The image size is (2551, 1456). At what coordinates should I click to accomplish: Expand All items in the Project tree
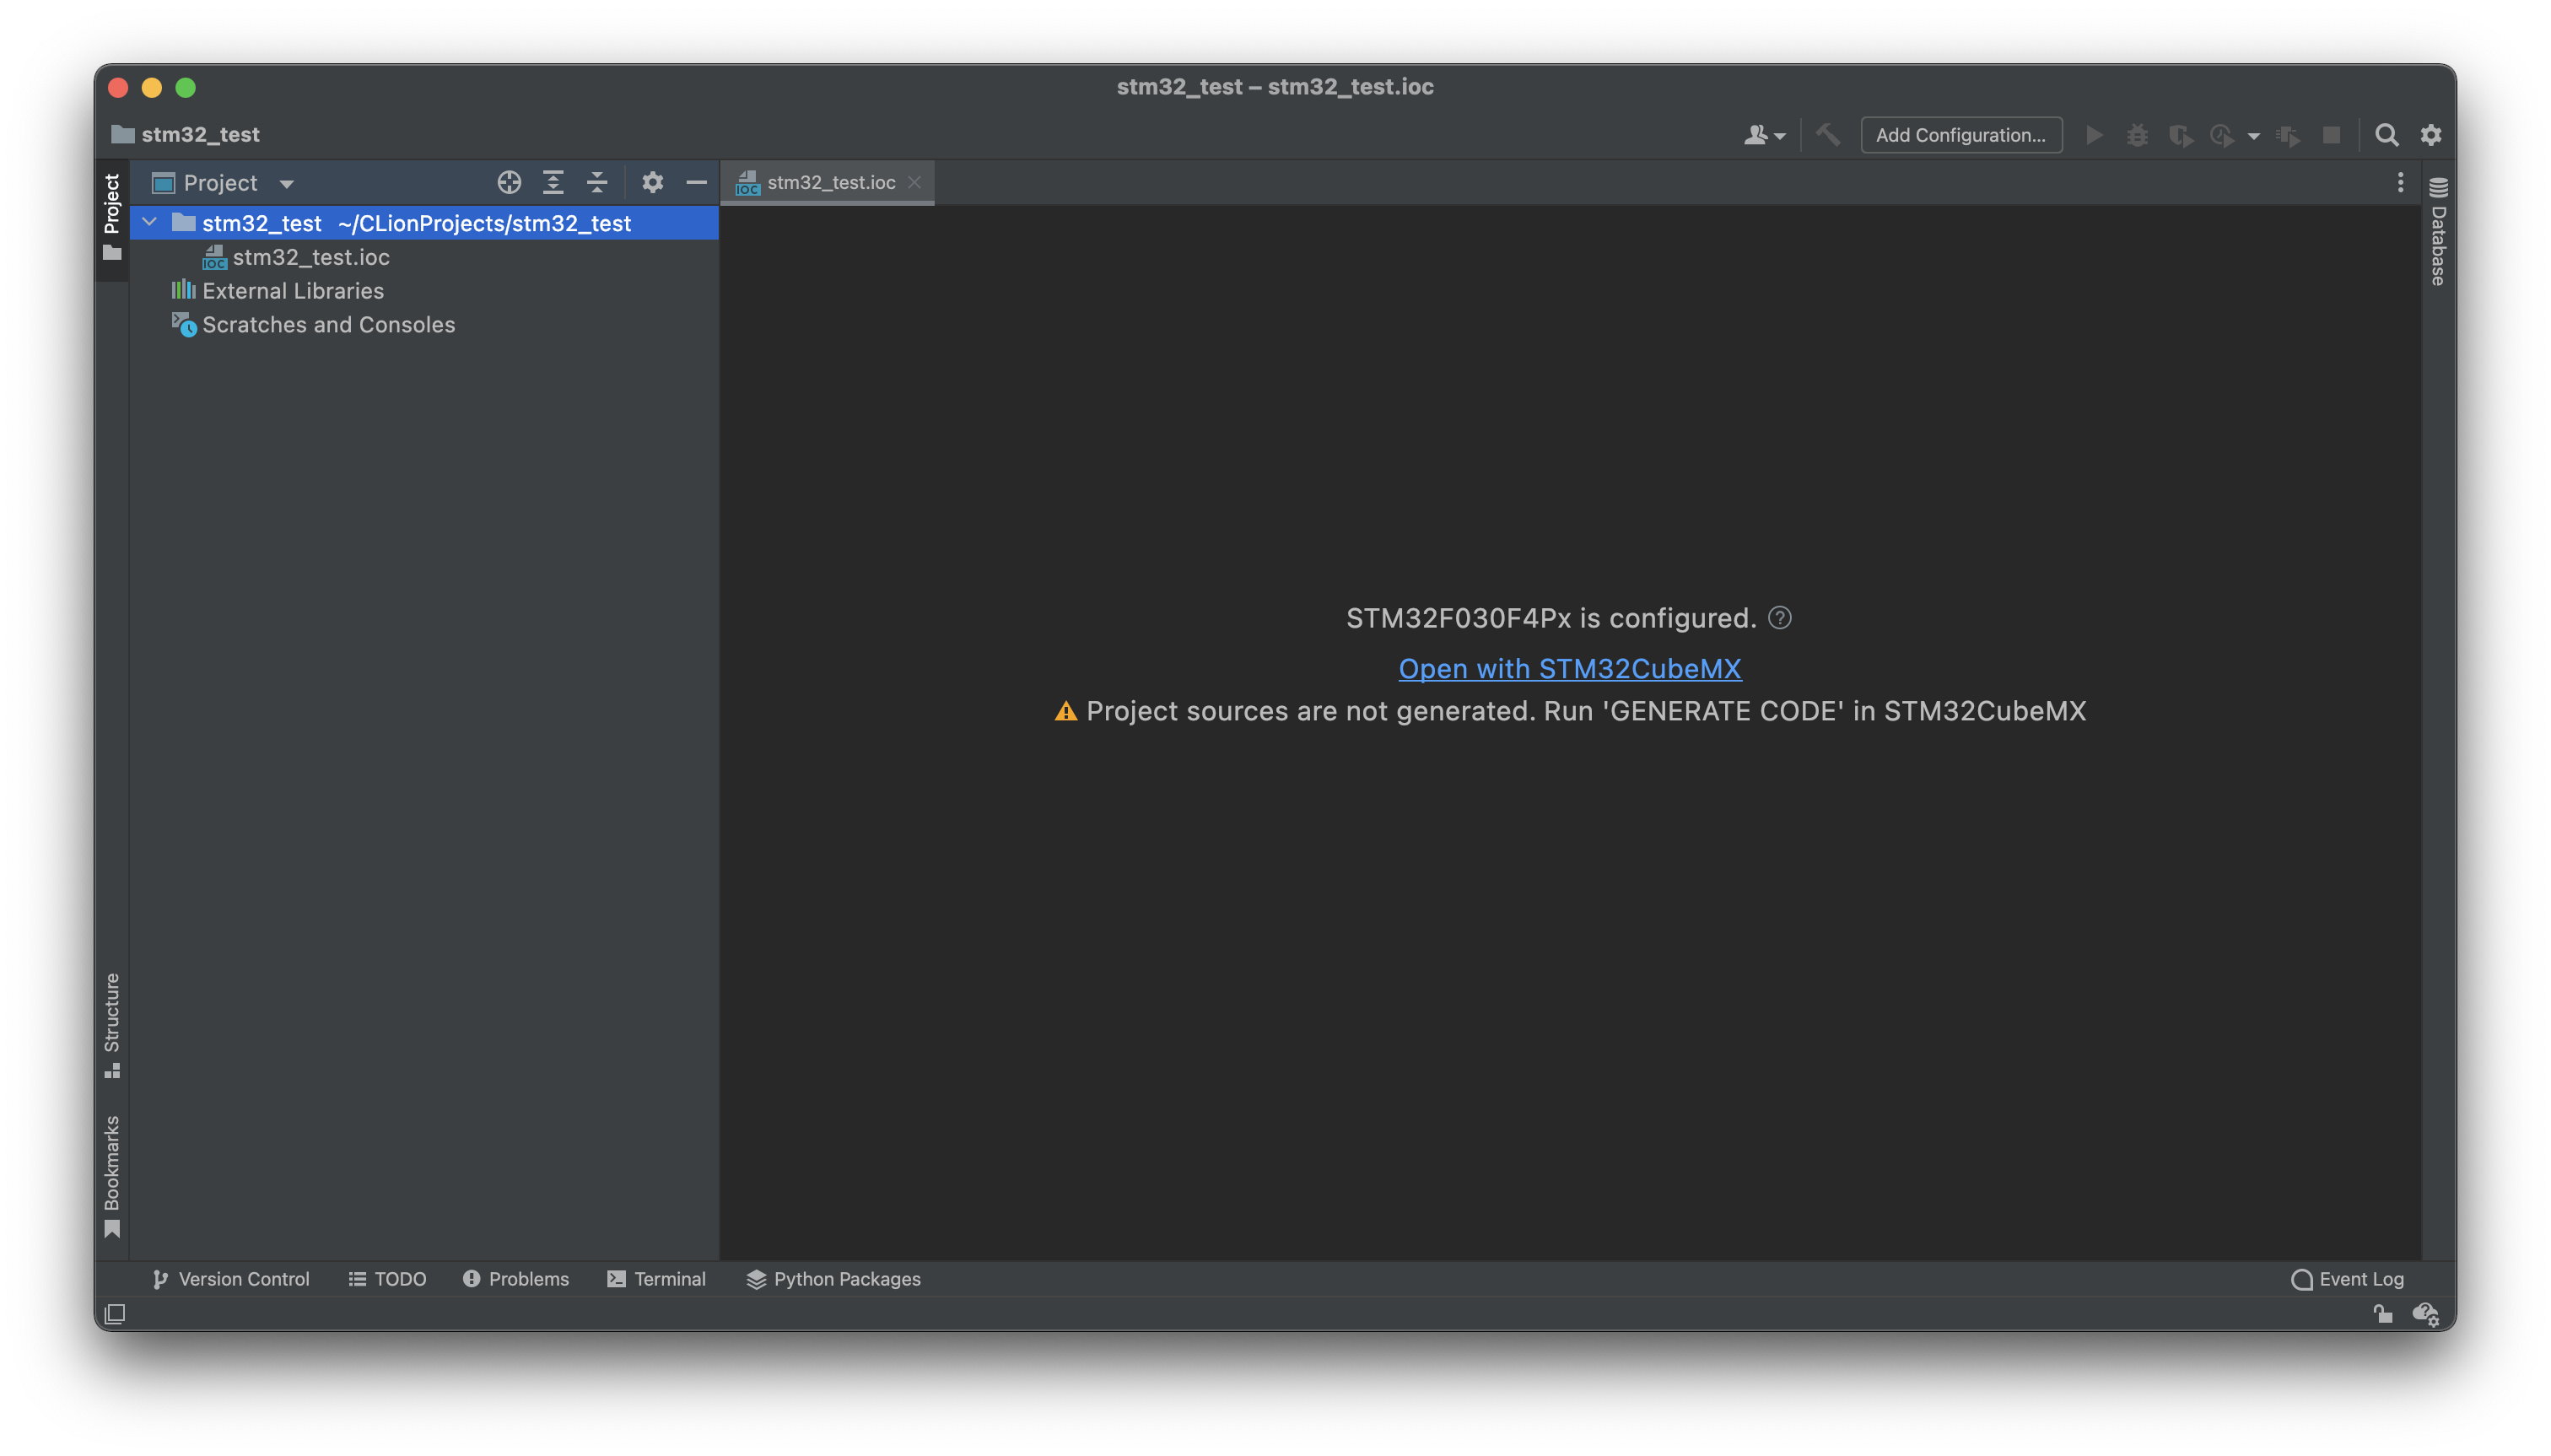click(x=554, y=182)
